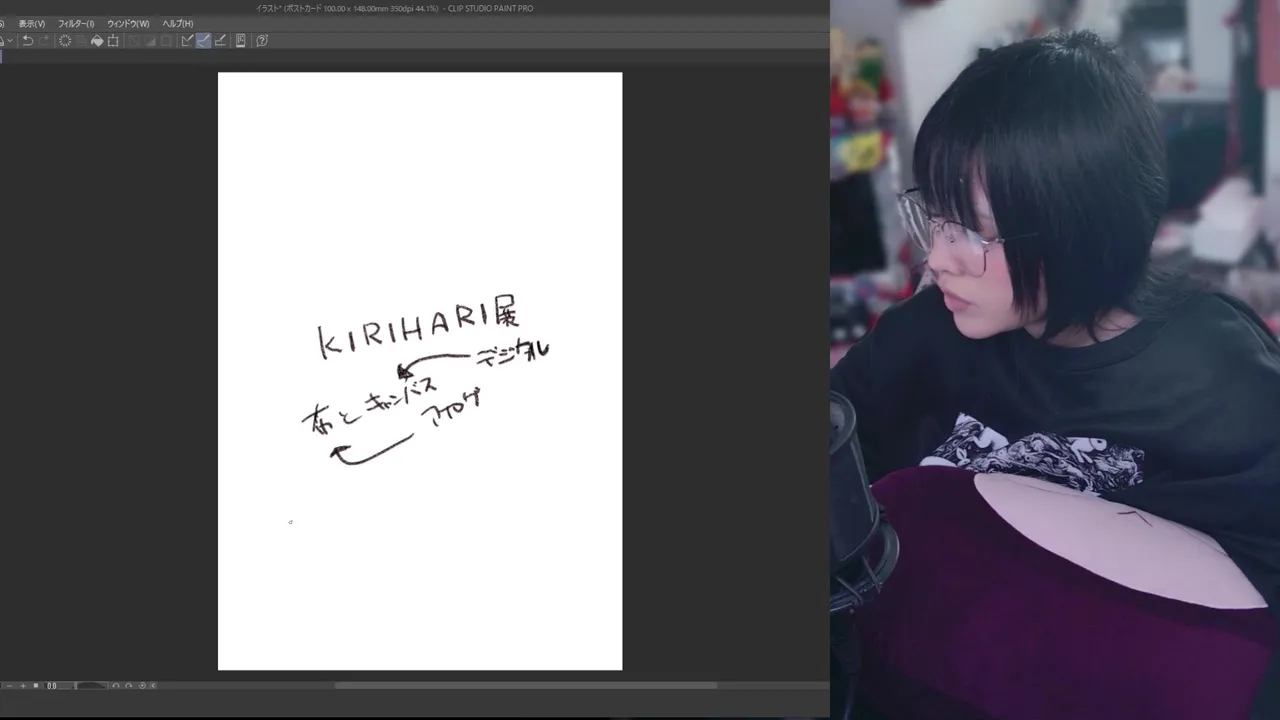1280x720 pixels.
Task: Toggle Snap to Grid icon
Action: click(220, 41)
